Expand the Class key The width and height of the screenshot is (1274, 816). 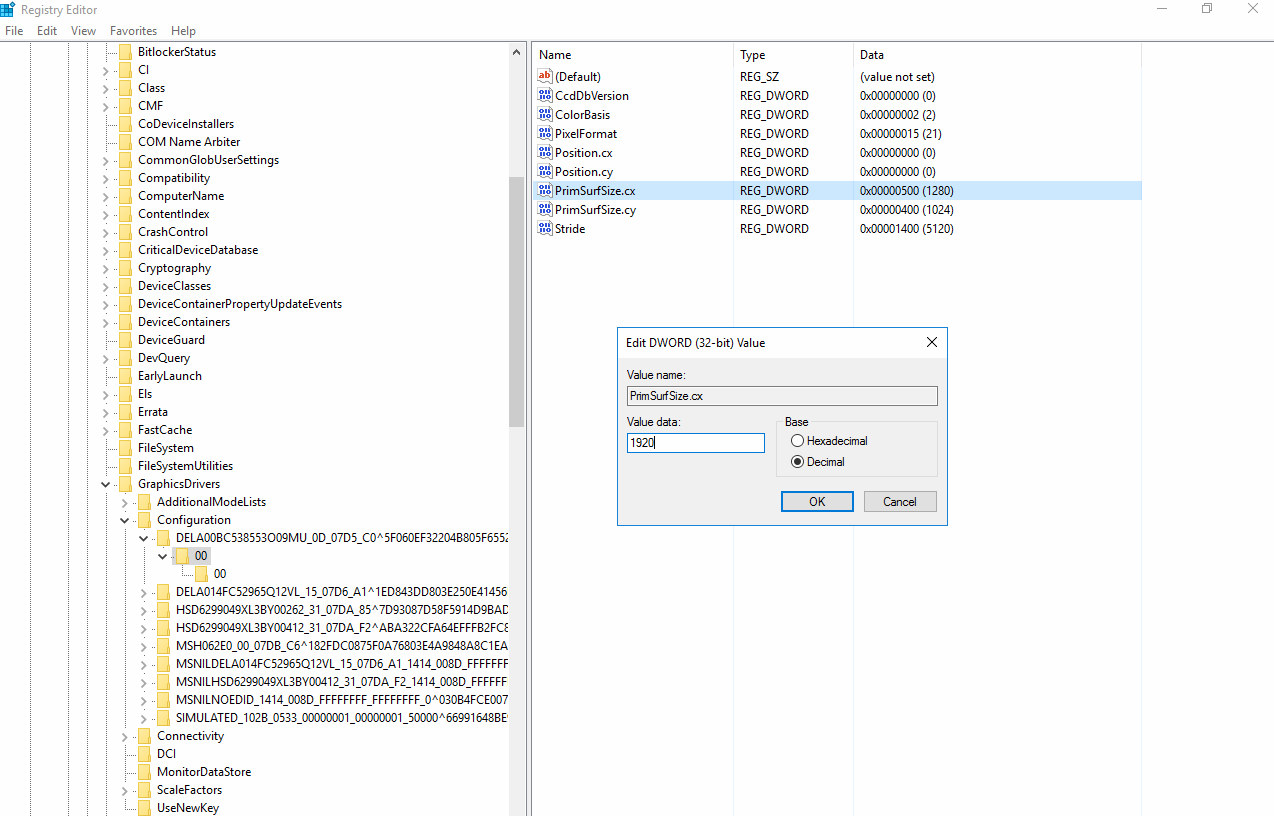106,88
